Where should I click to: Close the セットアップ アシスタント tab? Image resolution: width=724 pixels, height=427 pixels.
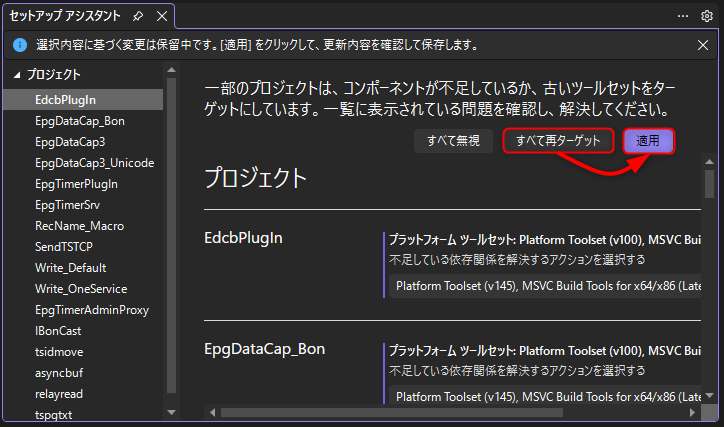pos(159,16)
